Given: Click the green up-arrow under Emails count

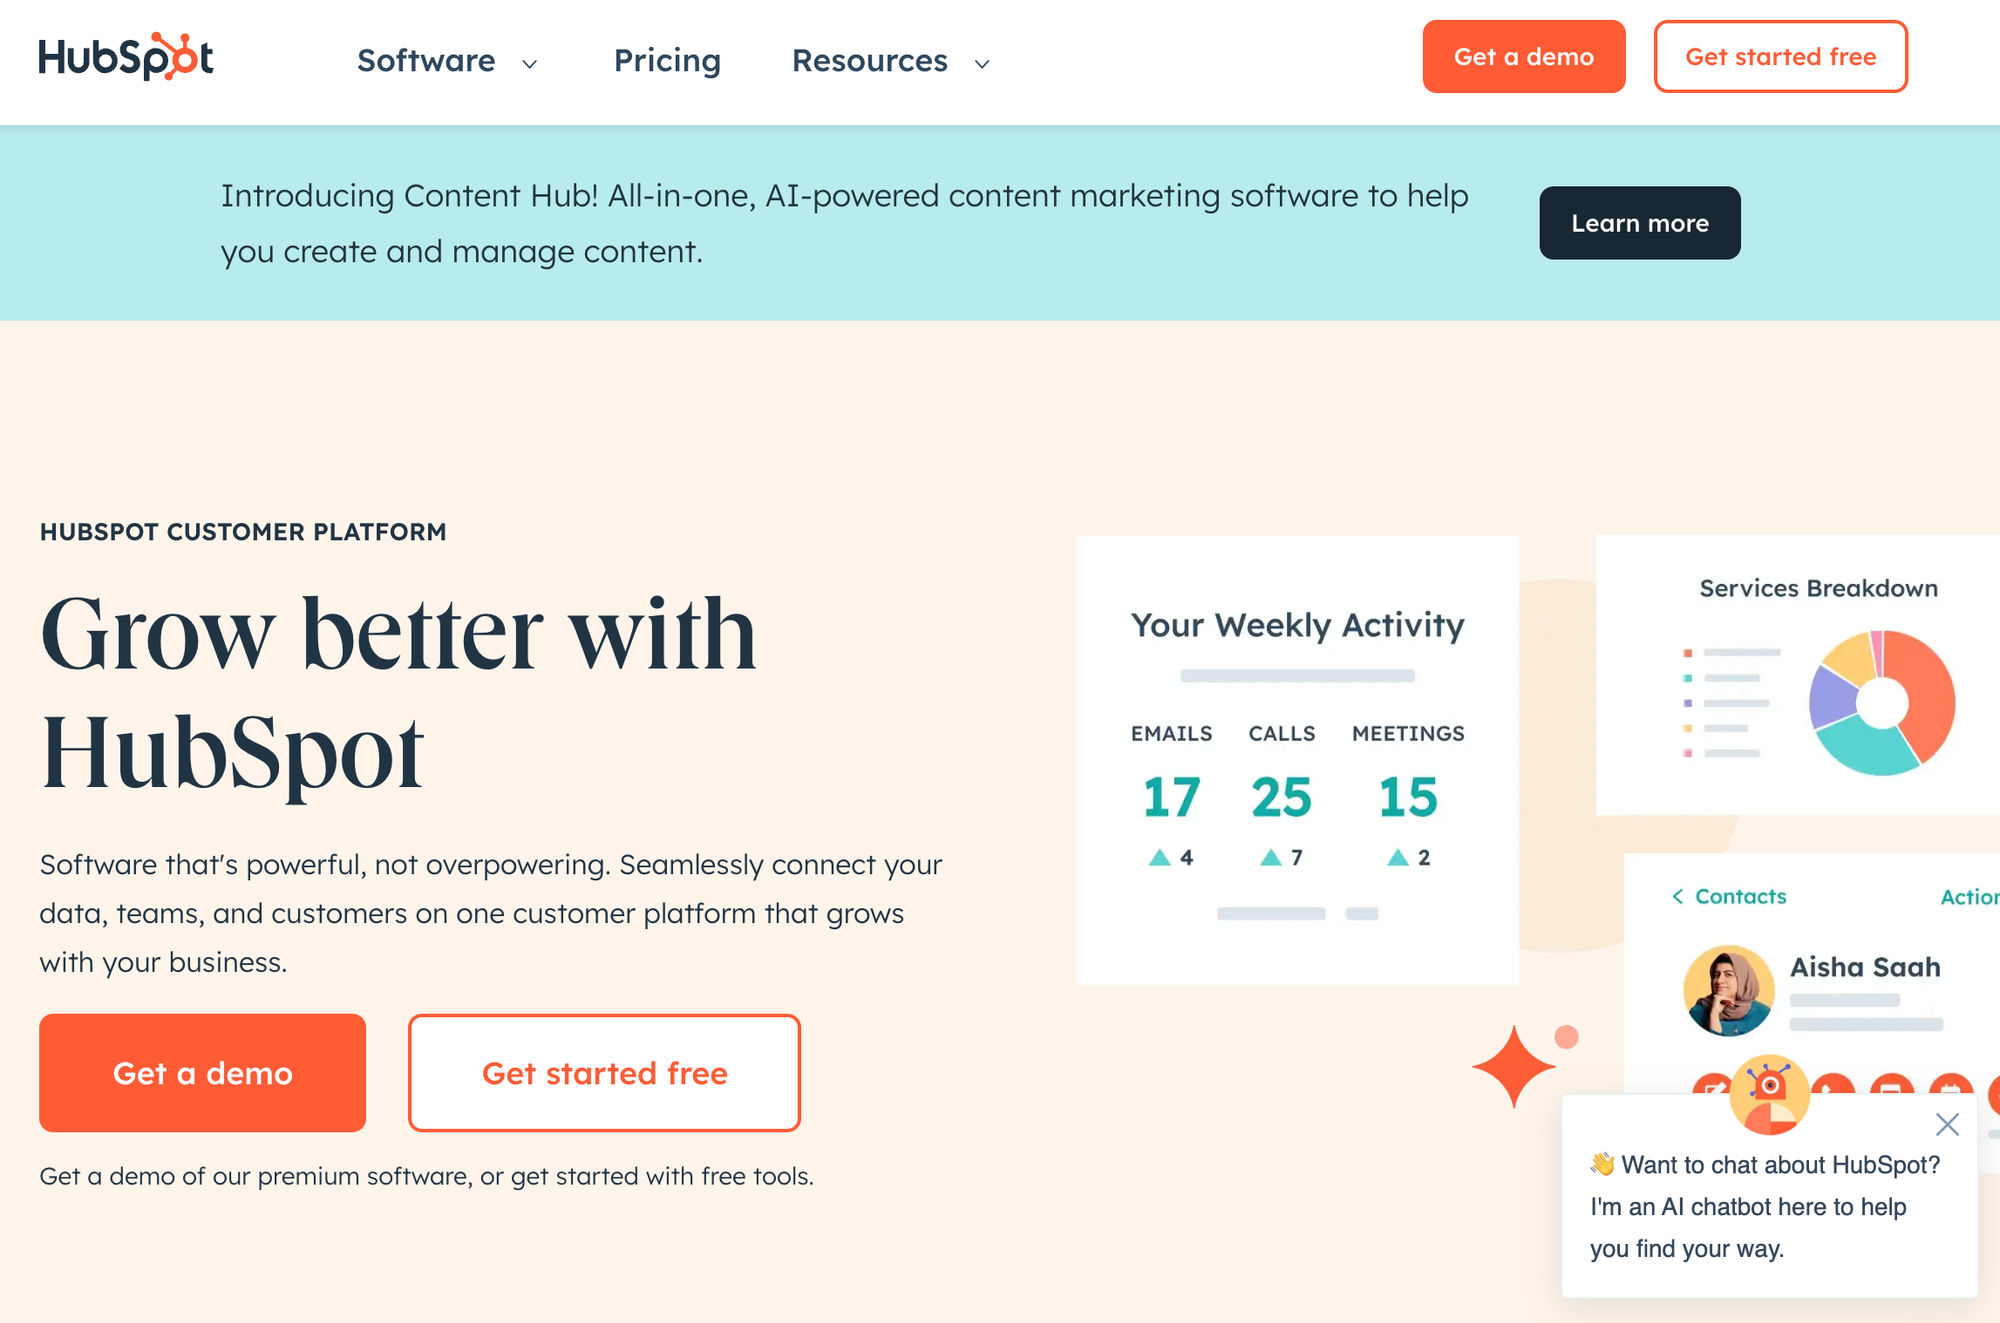Looking at the screenshot, I should [x=1159, y=857].
